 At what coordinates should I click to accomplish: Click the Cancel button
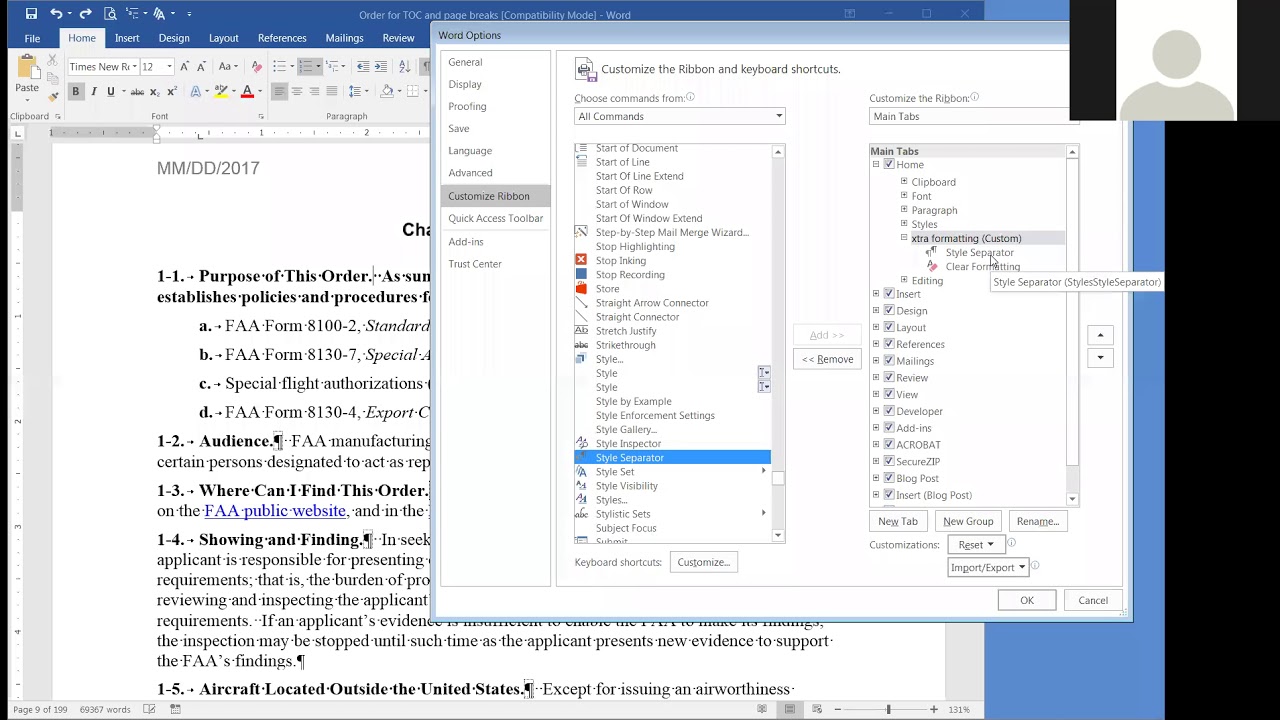point(1093,600)
